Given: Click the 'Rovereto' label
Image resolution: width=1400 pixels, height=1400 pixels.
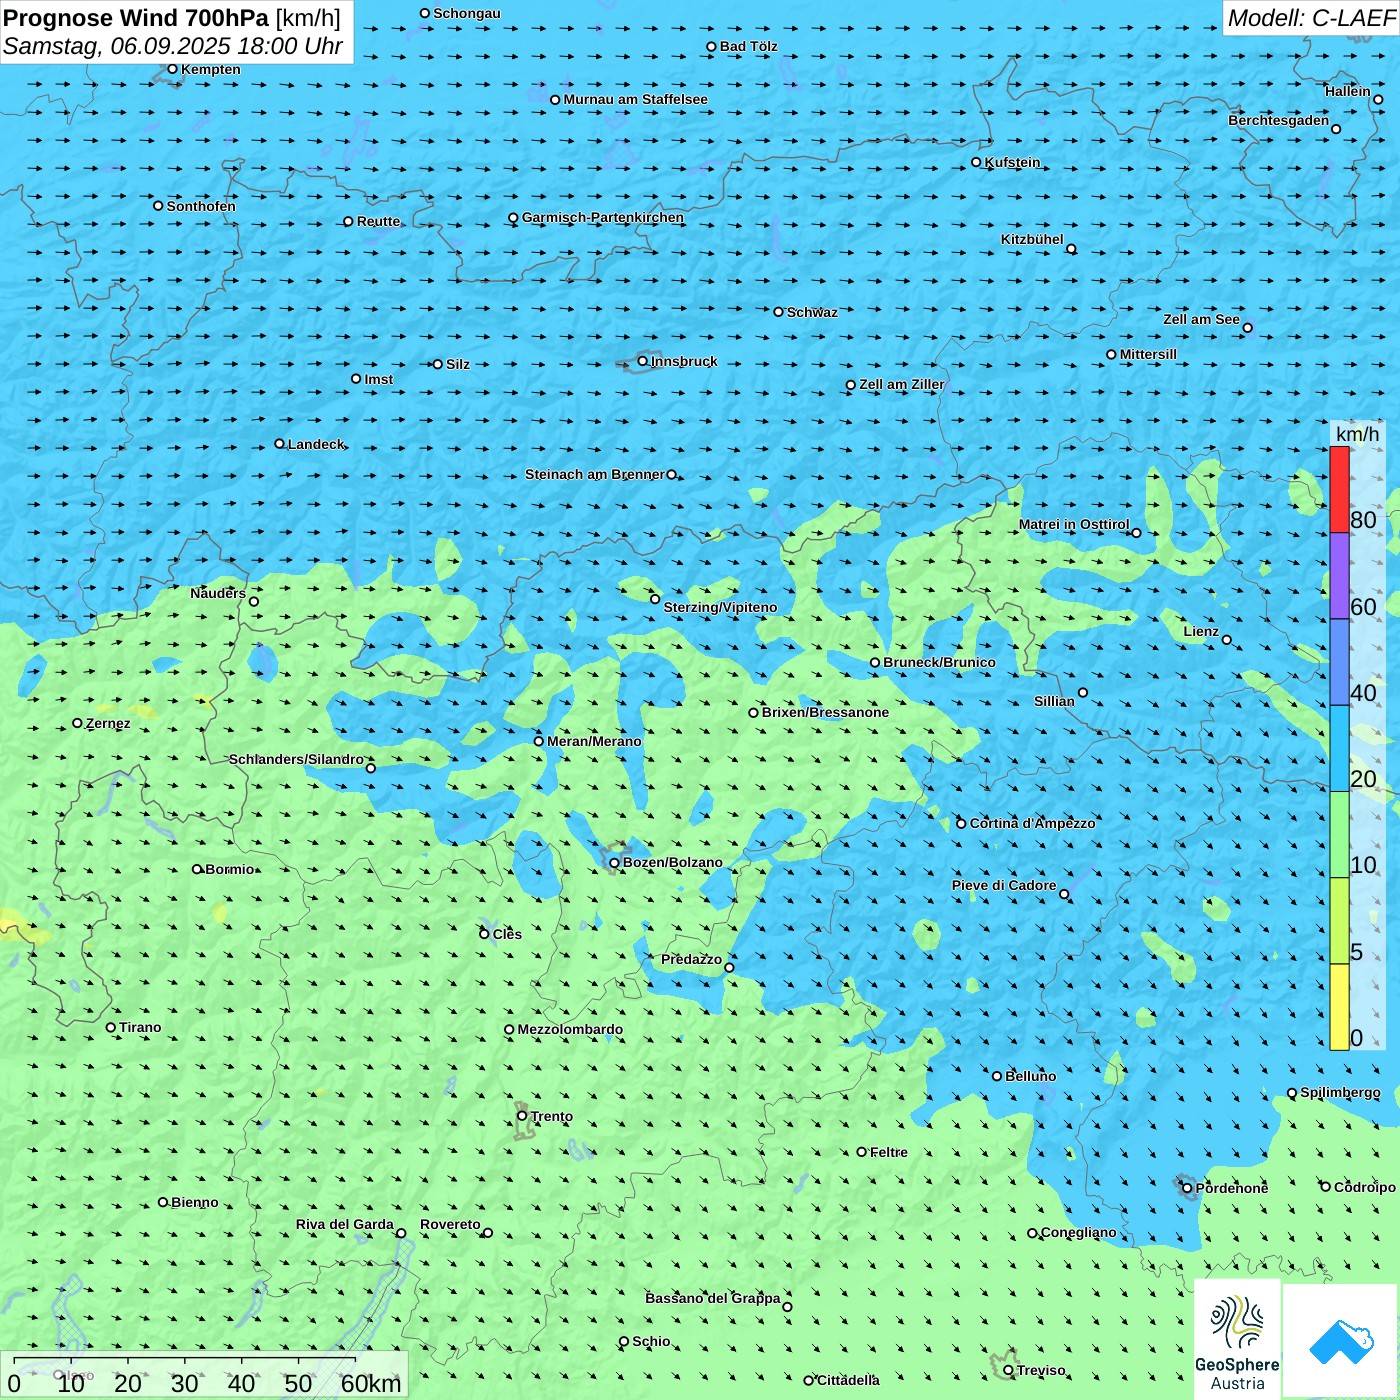Looking at the screenshot, I should 450,1224.
